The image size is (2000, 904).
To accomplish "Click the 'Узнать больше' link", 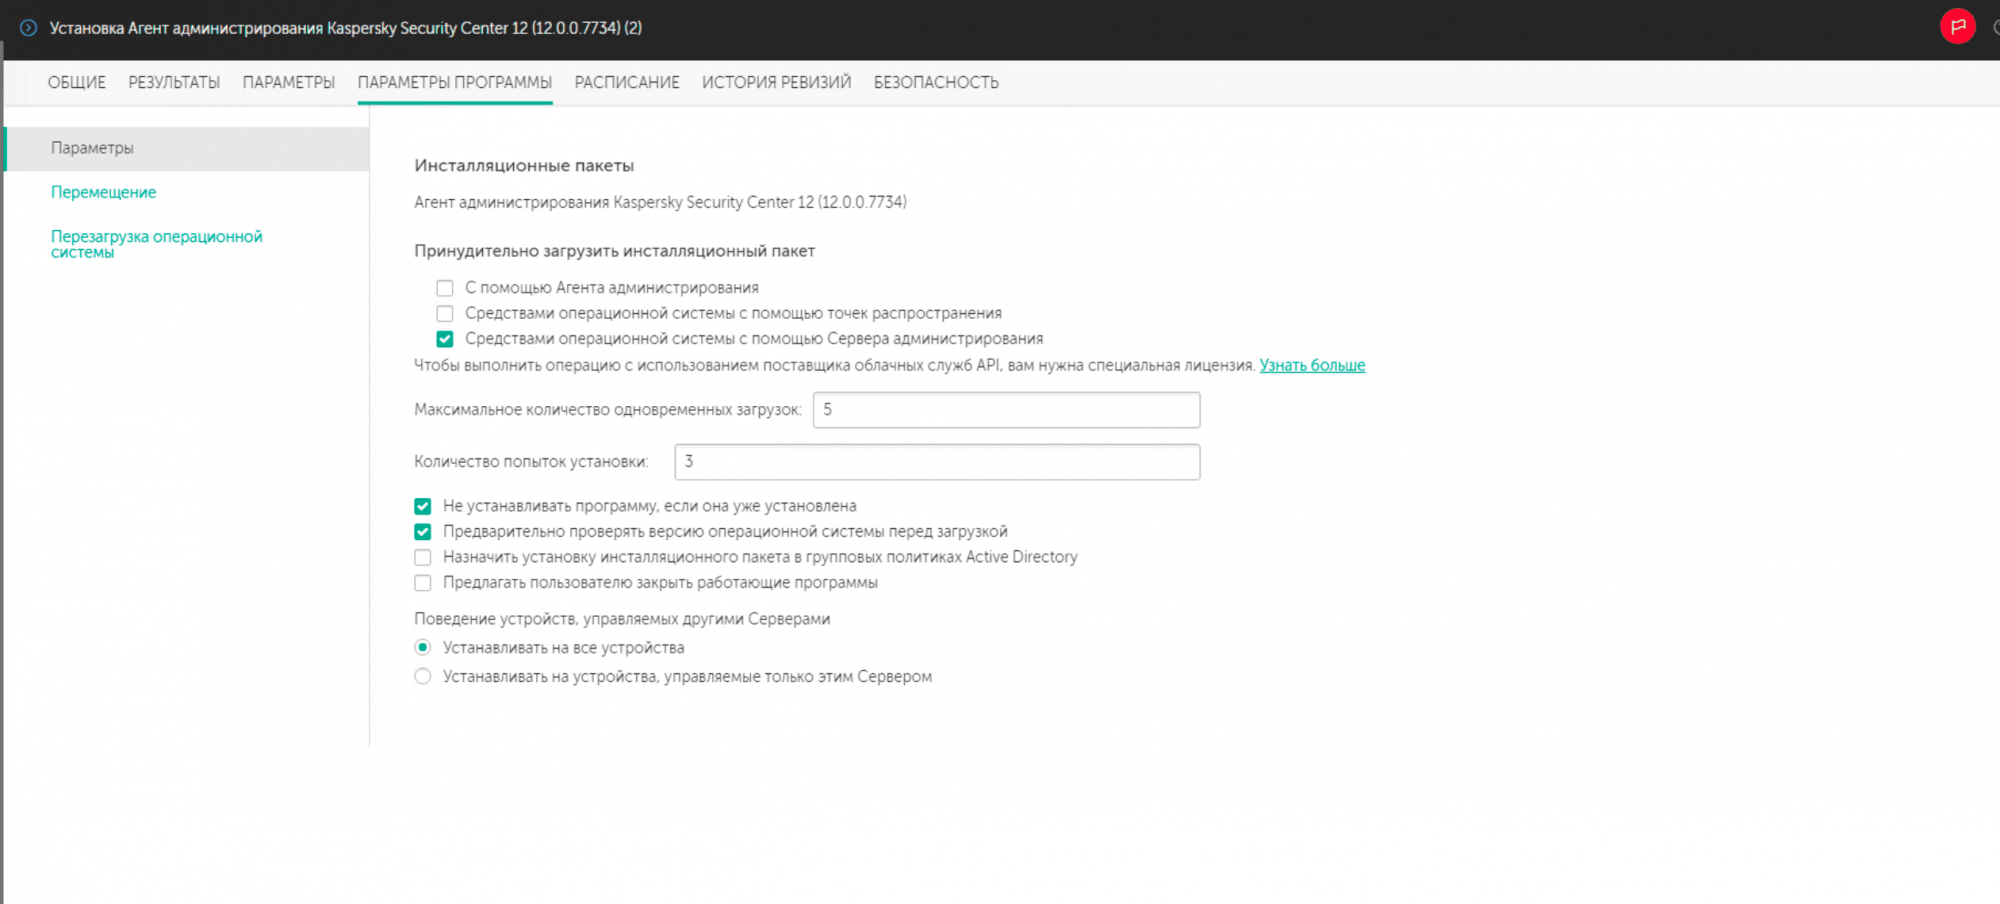I will (x=1312, y=365).
